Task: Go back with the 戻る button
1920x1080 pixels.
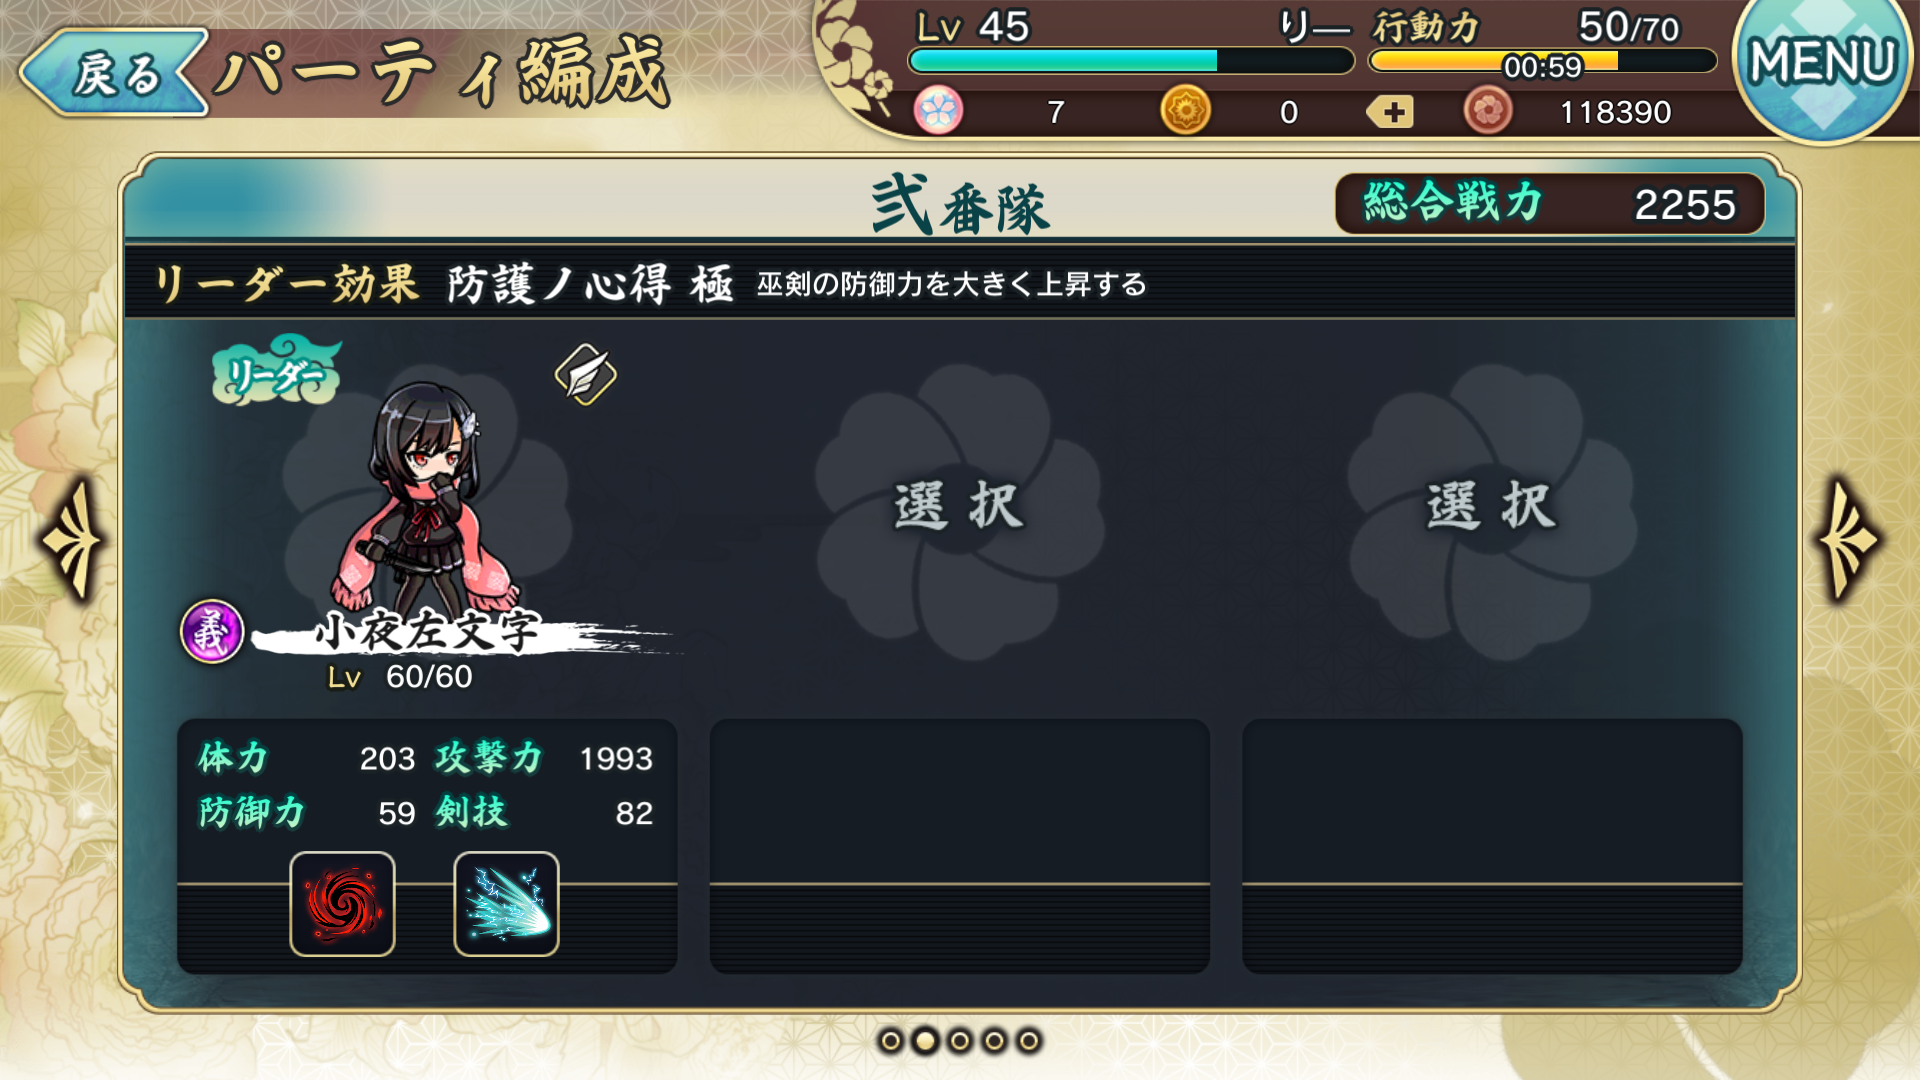Action: pyautogui.click(x=113, y=73)
